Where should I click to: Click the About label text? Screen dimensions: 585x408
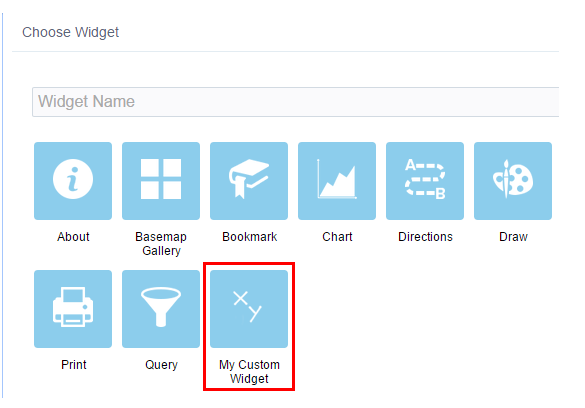pyautogui.click(x=73, y=237)
